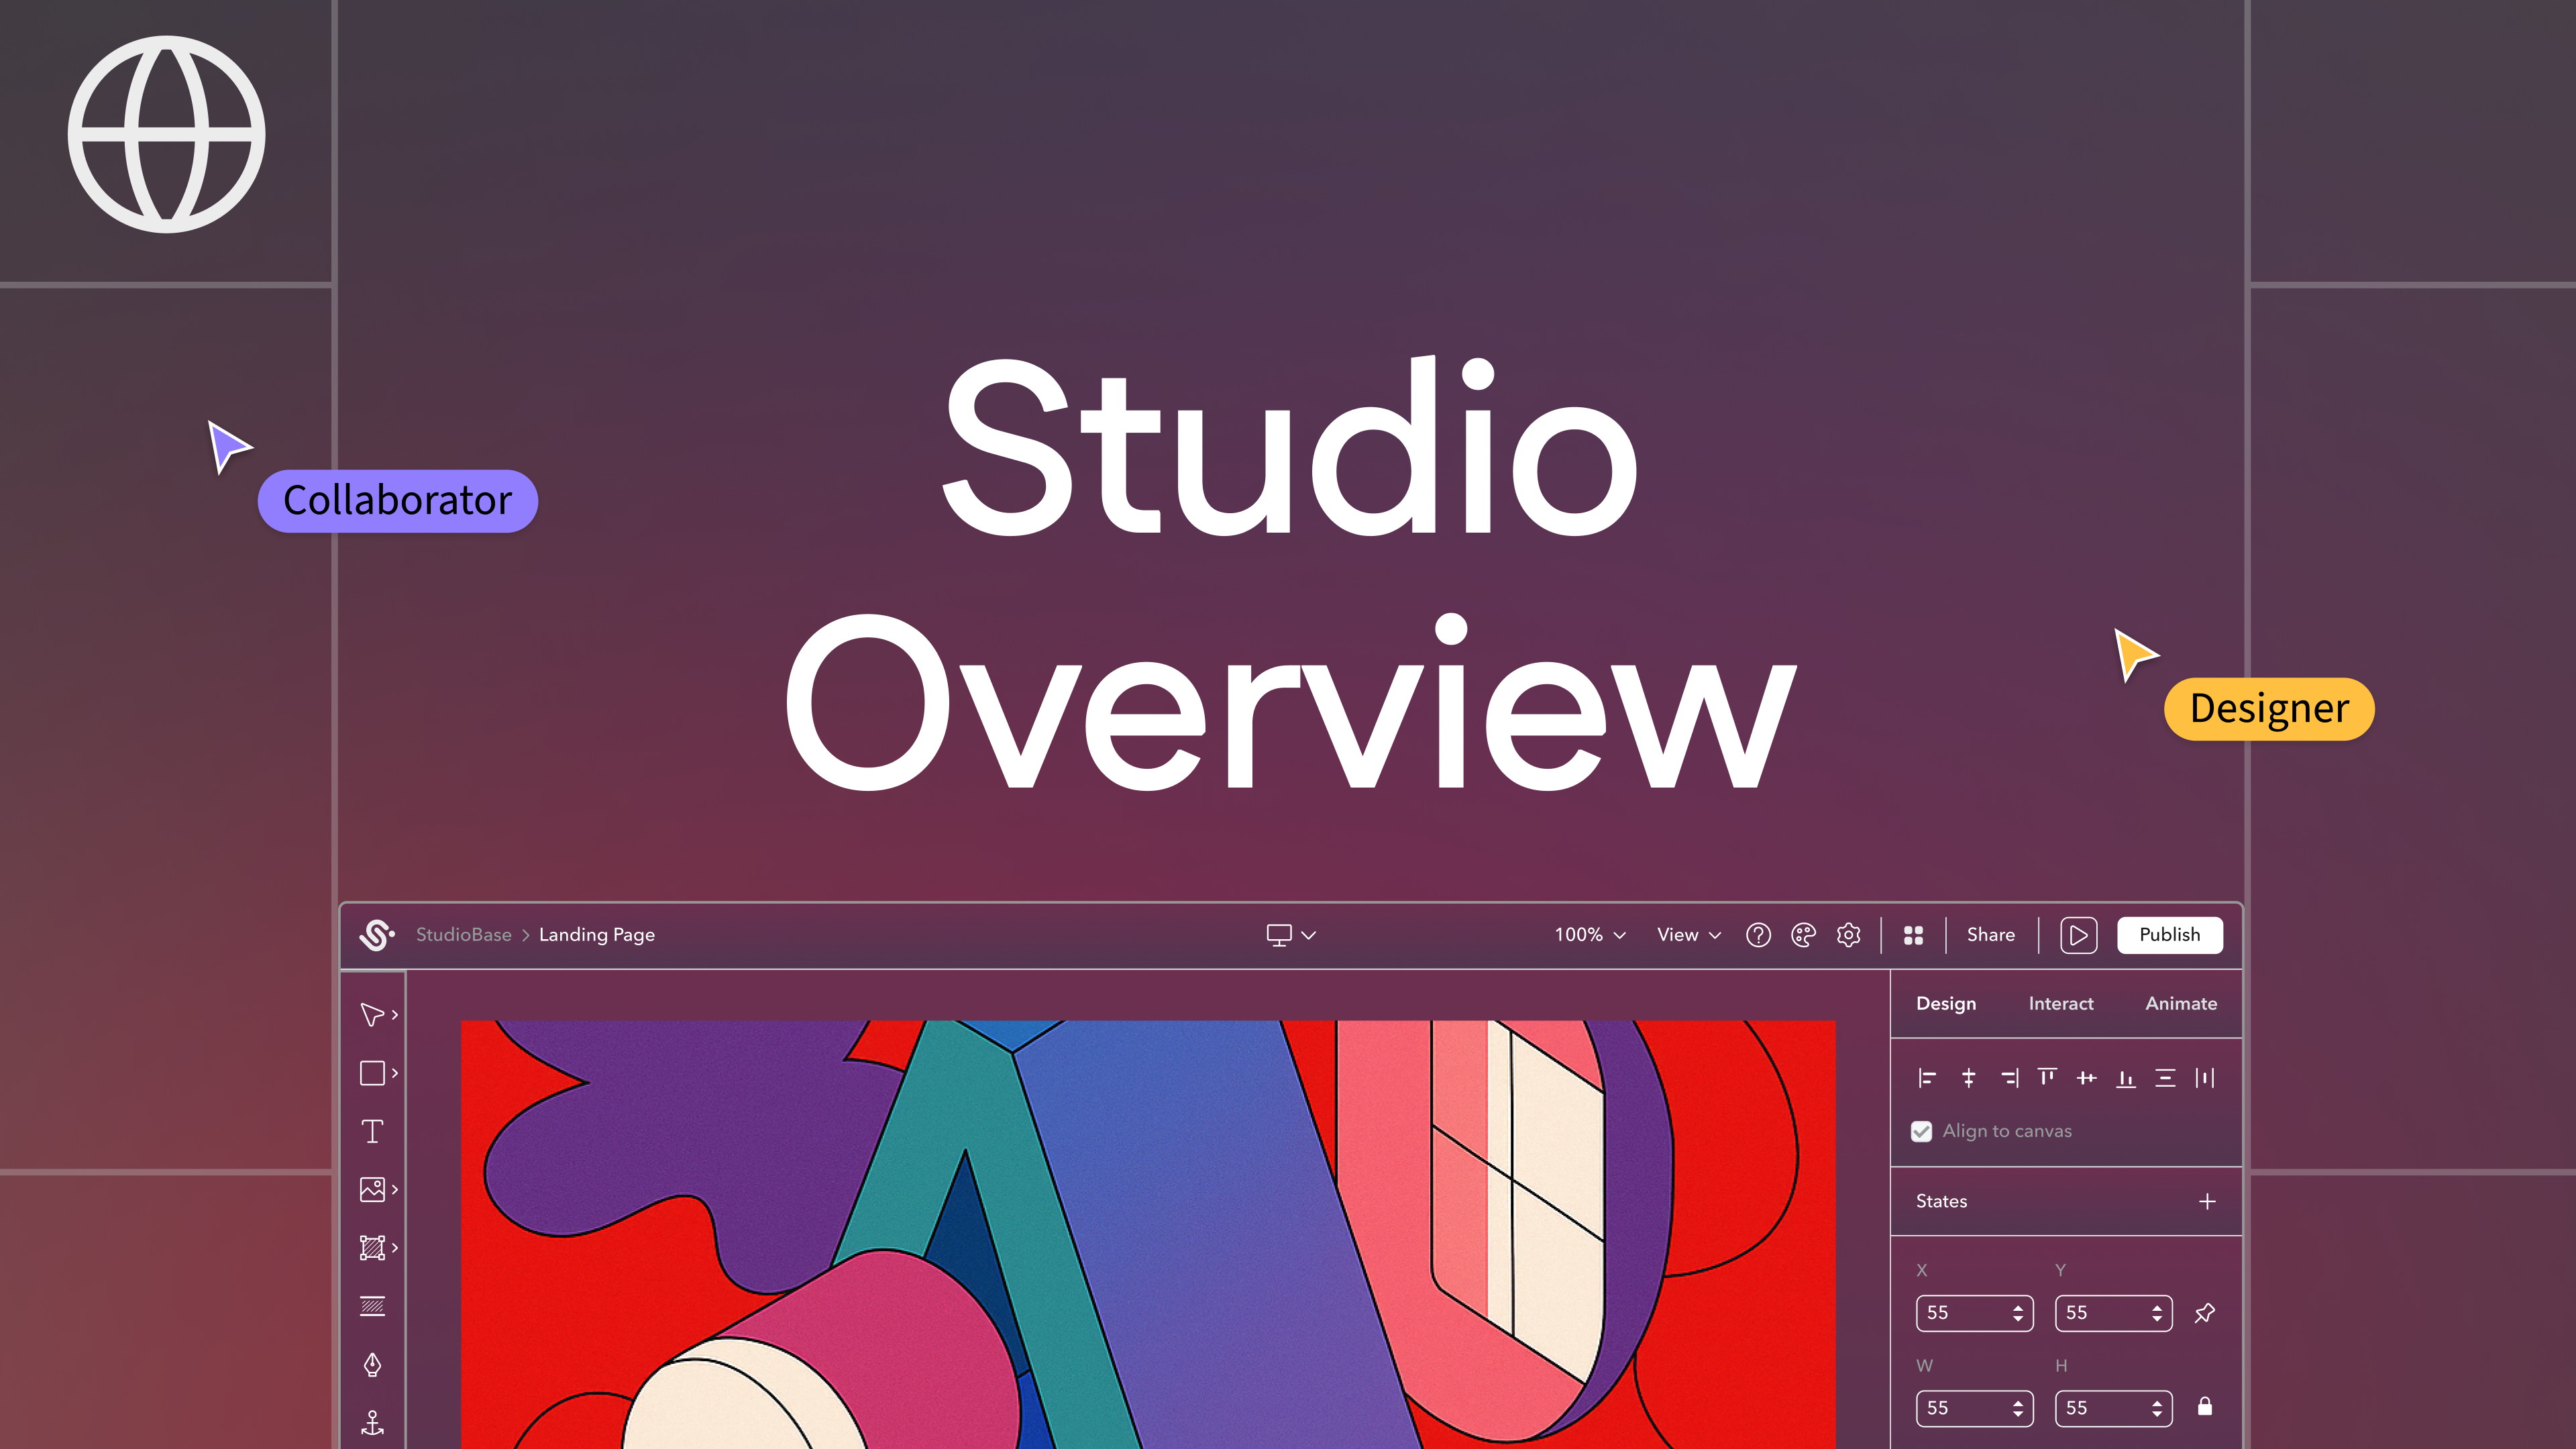
Task: Select the hatched strip tool
Action: (x=372, y=1306)
